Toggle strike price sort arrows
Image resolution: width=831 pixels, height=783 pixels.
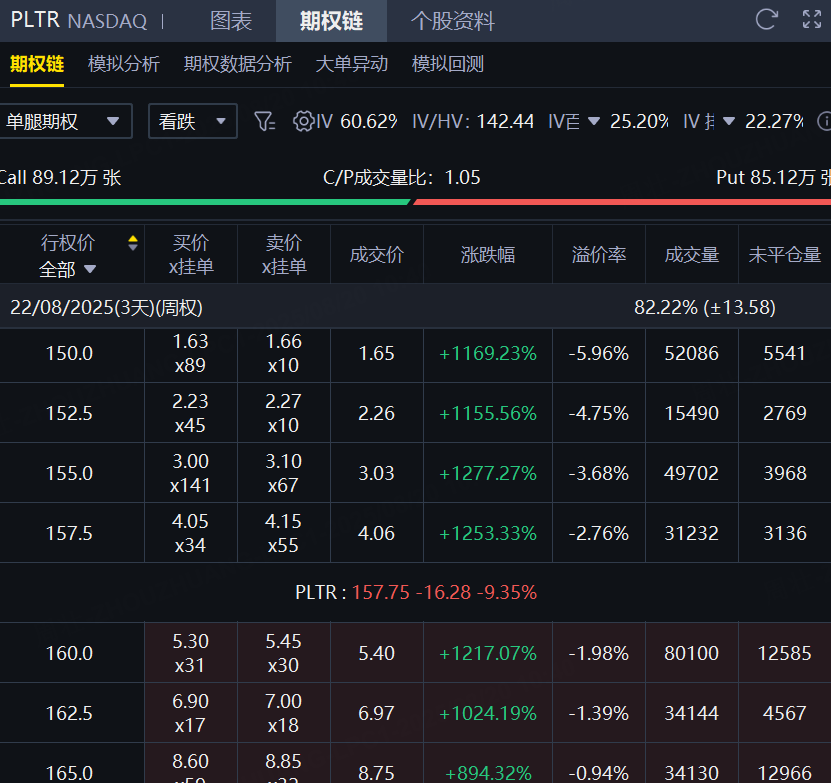(132, 243)
